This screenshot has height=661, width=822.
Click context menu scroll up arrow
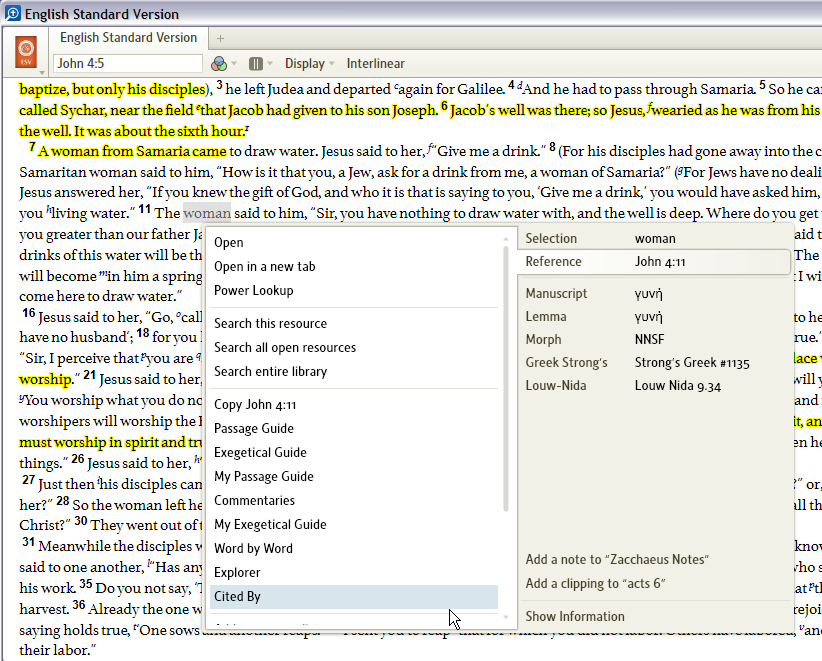[506, 239]
